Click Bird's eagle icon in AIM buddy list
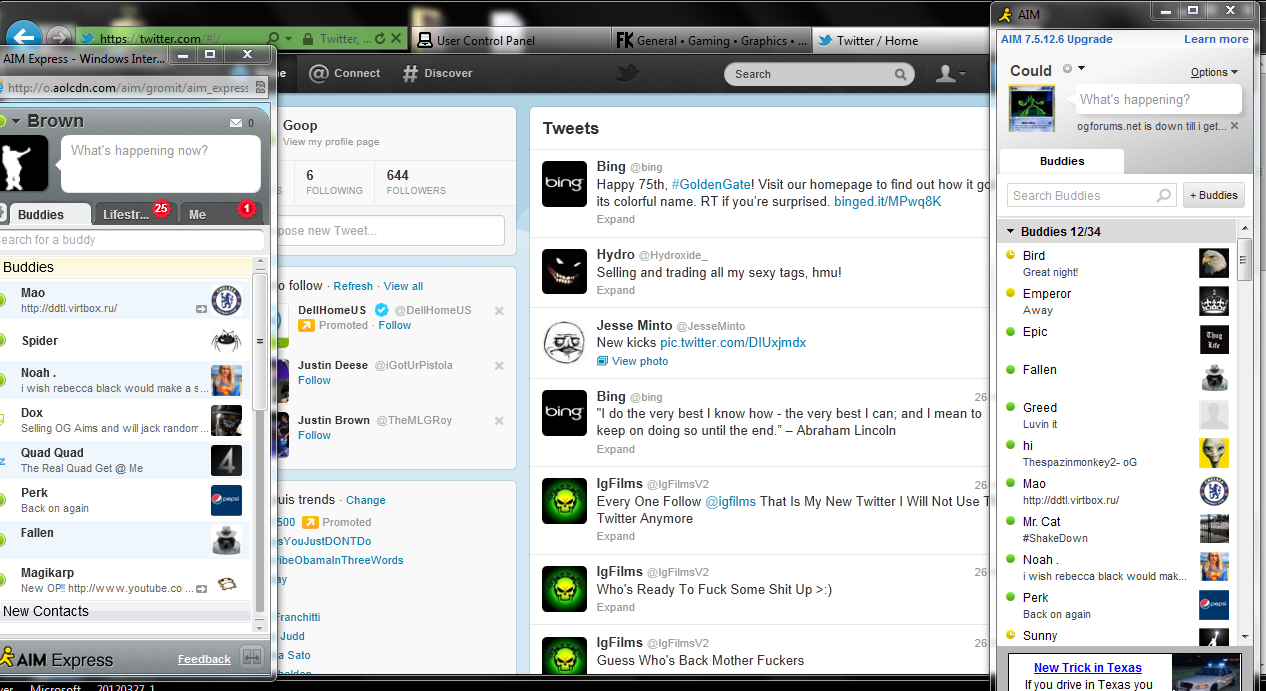 [1214, 263]
